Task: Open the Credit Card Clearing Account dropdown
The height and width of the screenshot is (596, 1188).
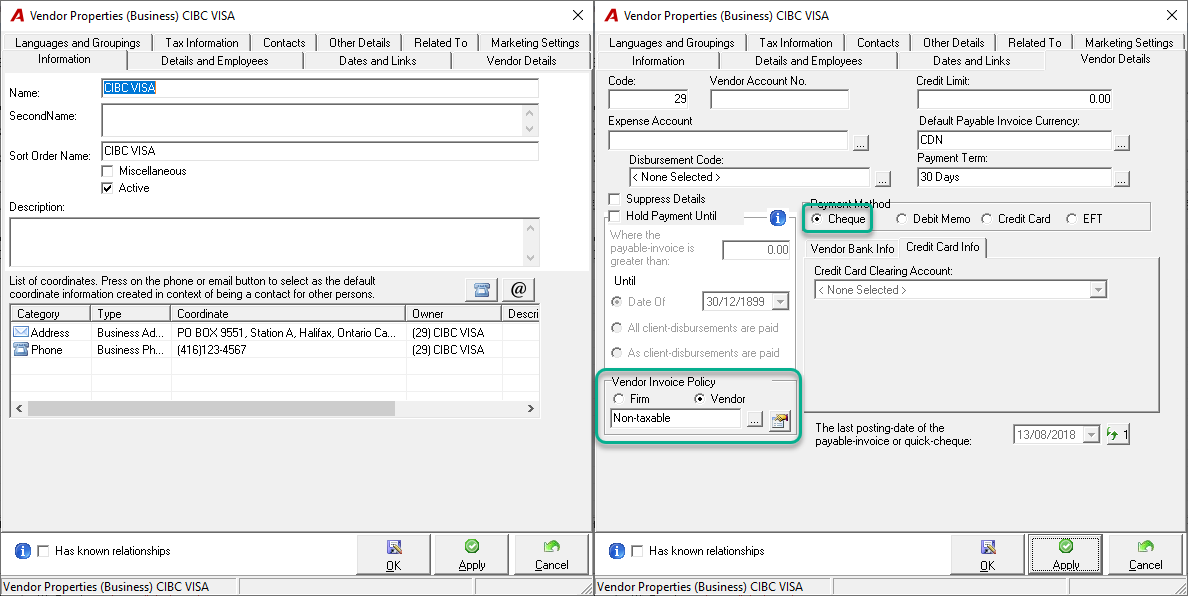Action: pos(1098,289)
